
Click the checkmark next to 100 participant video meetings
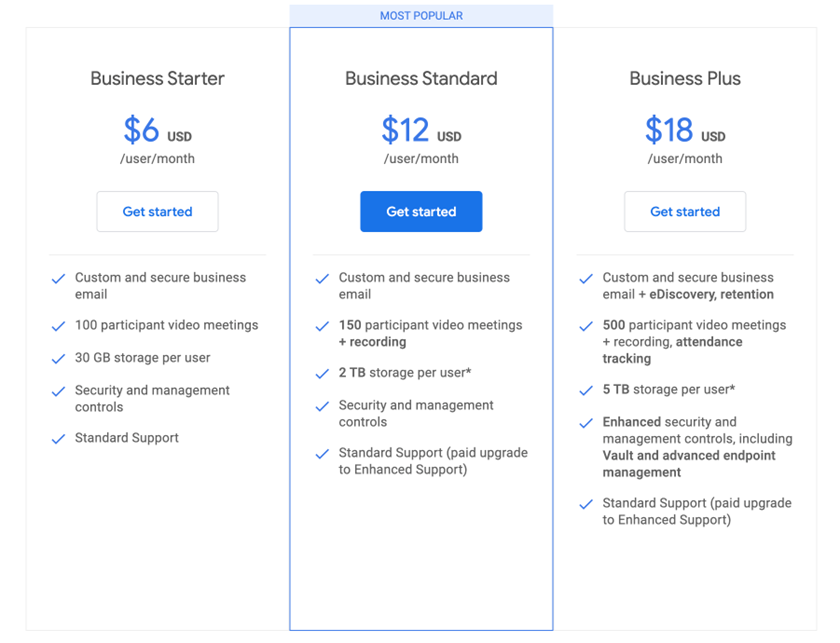point(58,326)
